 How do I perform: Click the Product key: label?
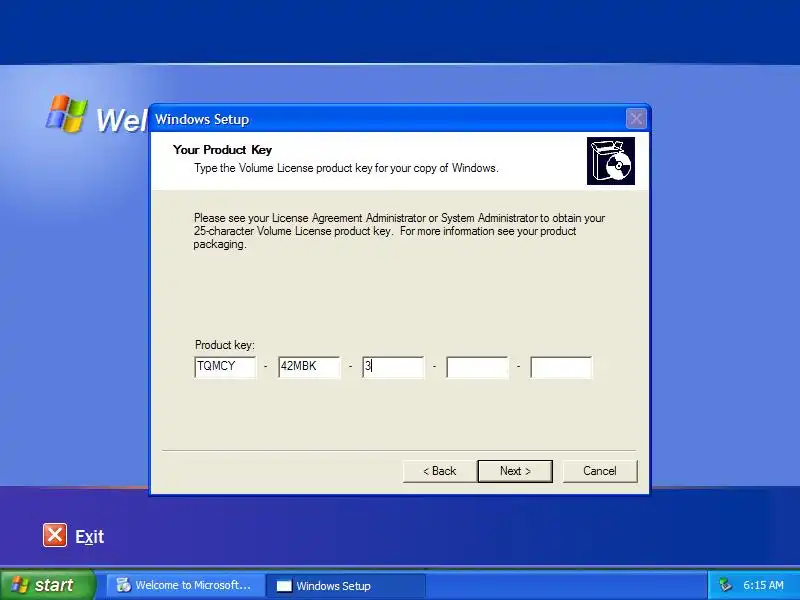click(x=224, y=345)
